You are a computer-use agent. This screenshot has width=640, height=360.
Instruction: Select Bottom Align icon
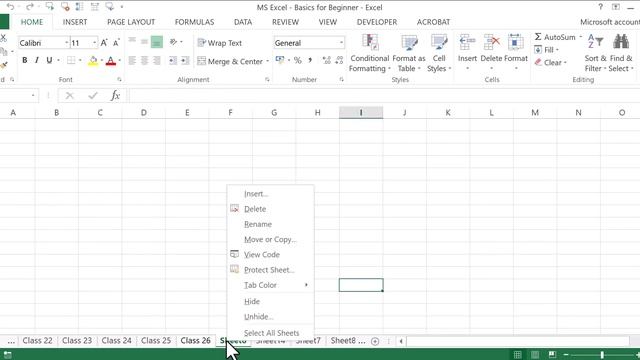[157, 42]
